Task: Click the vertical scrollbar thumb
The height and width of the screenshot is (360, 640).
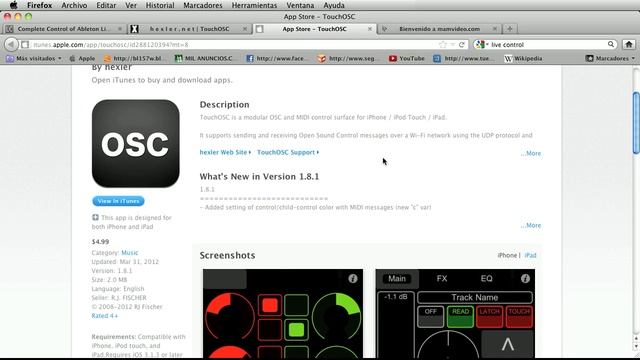Action: point(636,123)
